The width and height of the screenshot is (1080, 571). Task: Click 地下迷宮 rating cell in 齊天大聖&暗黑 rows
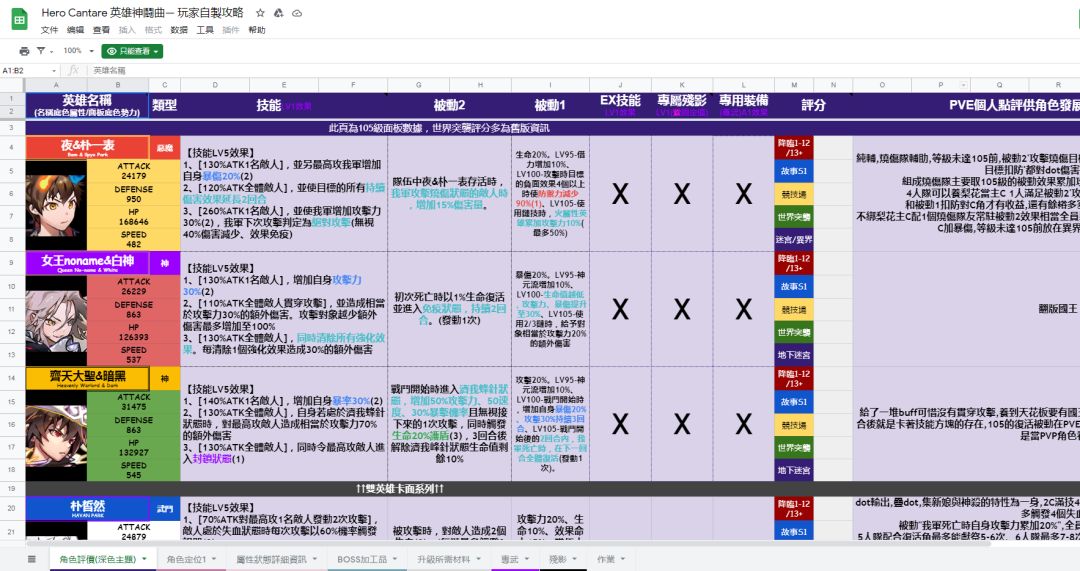pyautogui.click(x=794, y=470)
